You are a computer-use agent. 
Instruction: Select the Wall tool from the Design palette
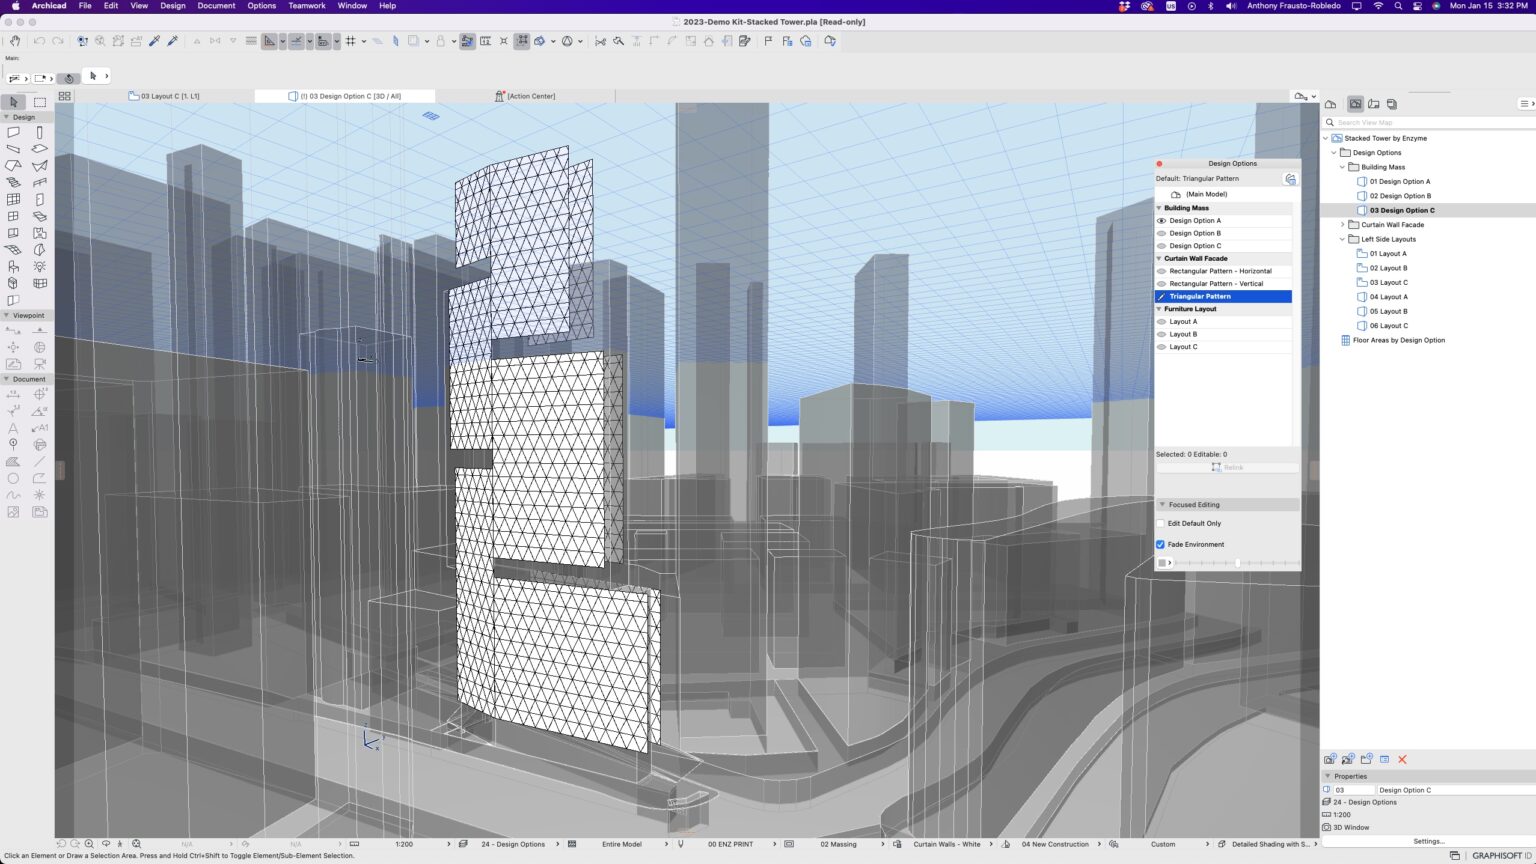(13, 131)
